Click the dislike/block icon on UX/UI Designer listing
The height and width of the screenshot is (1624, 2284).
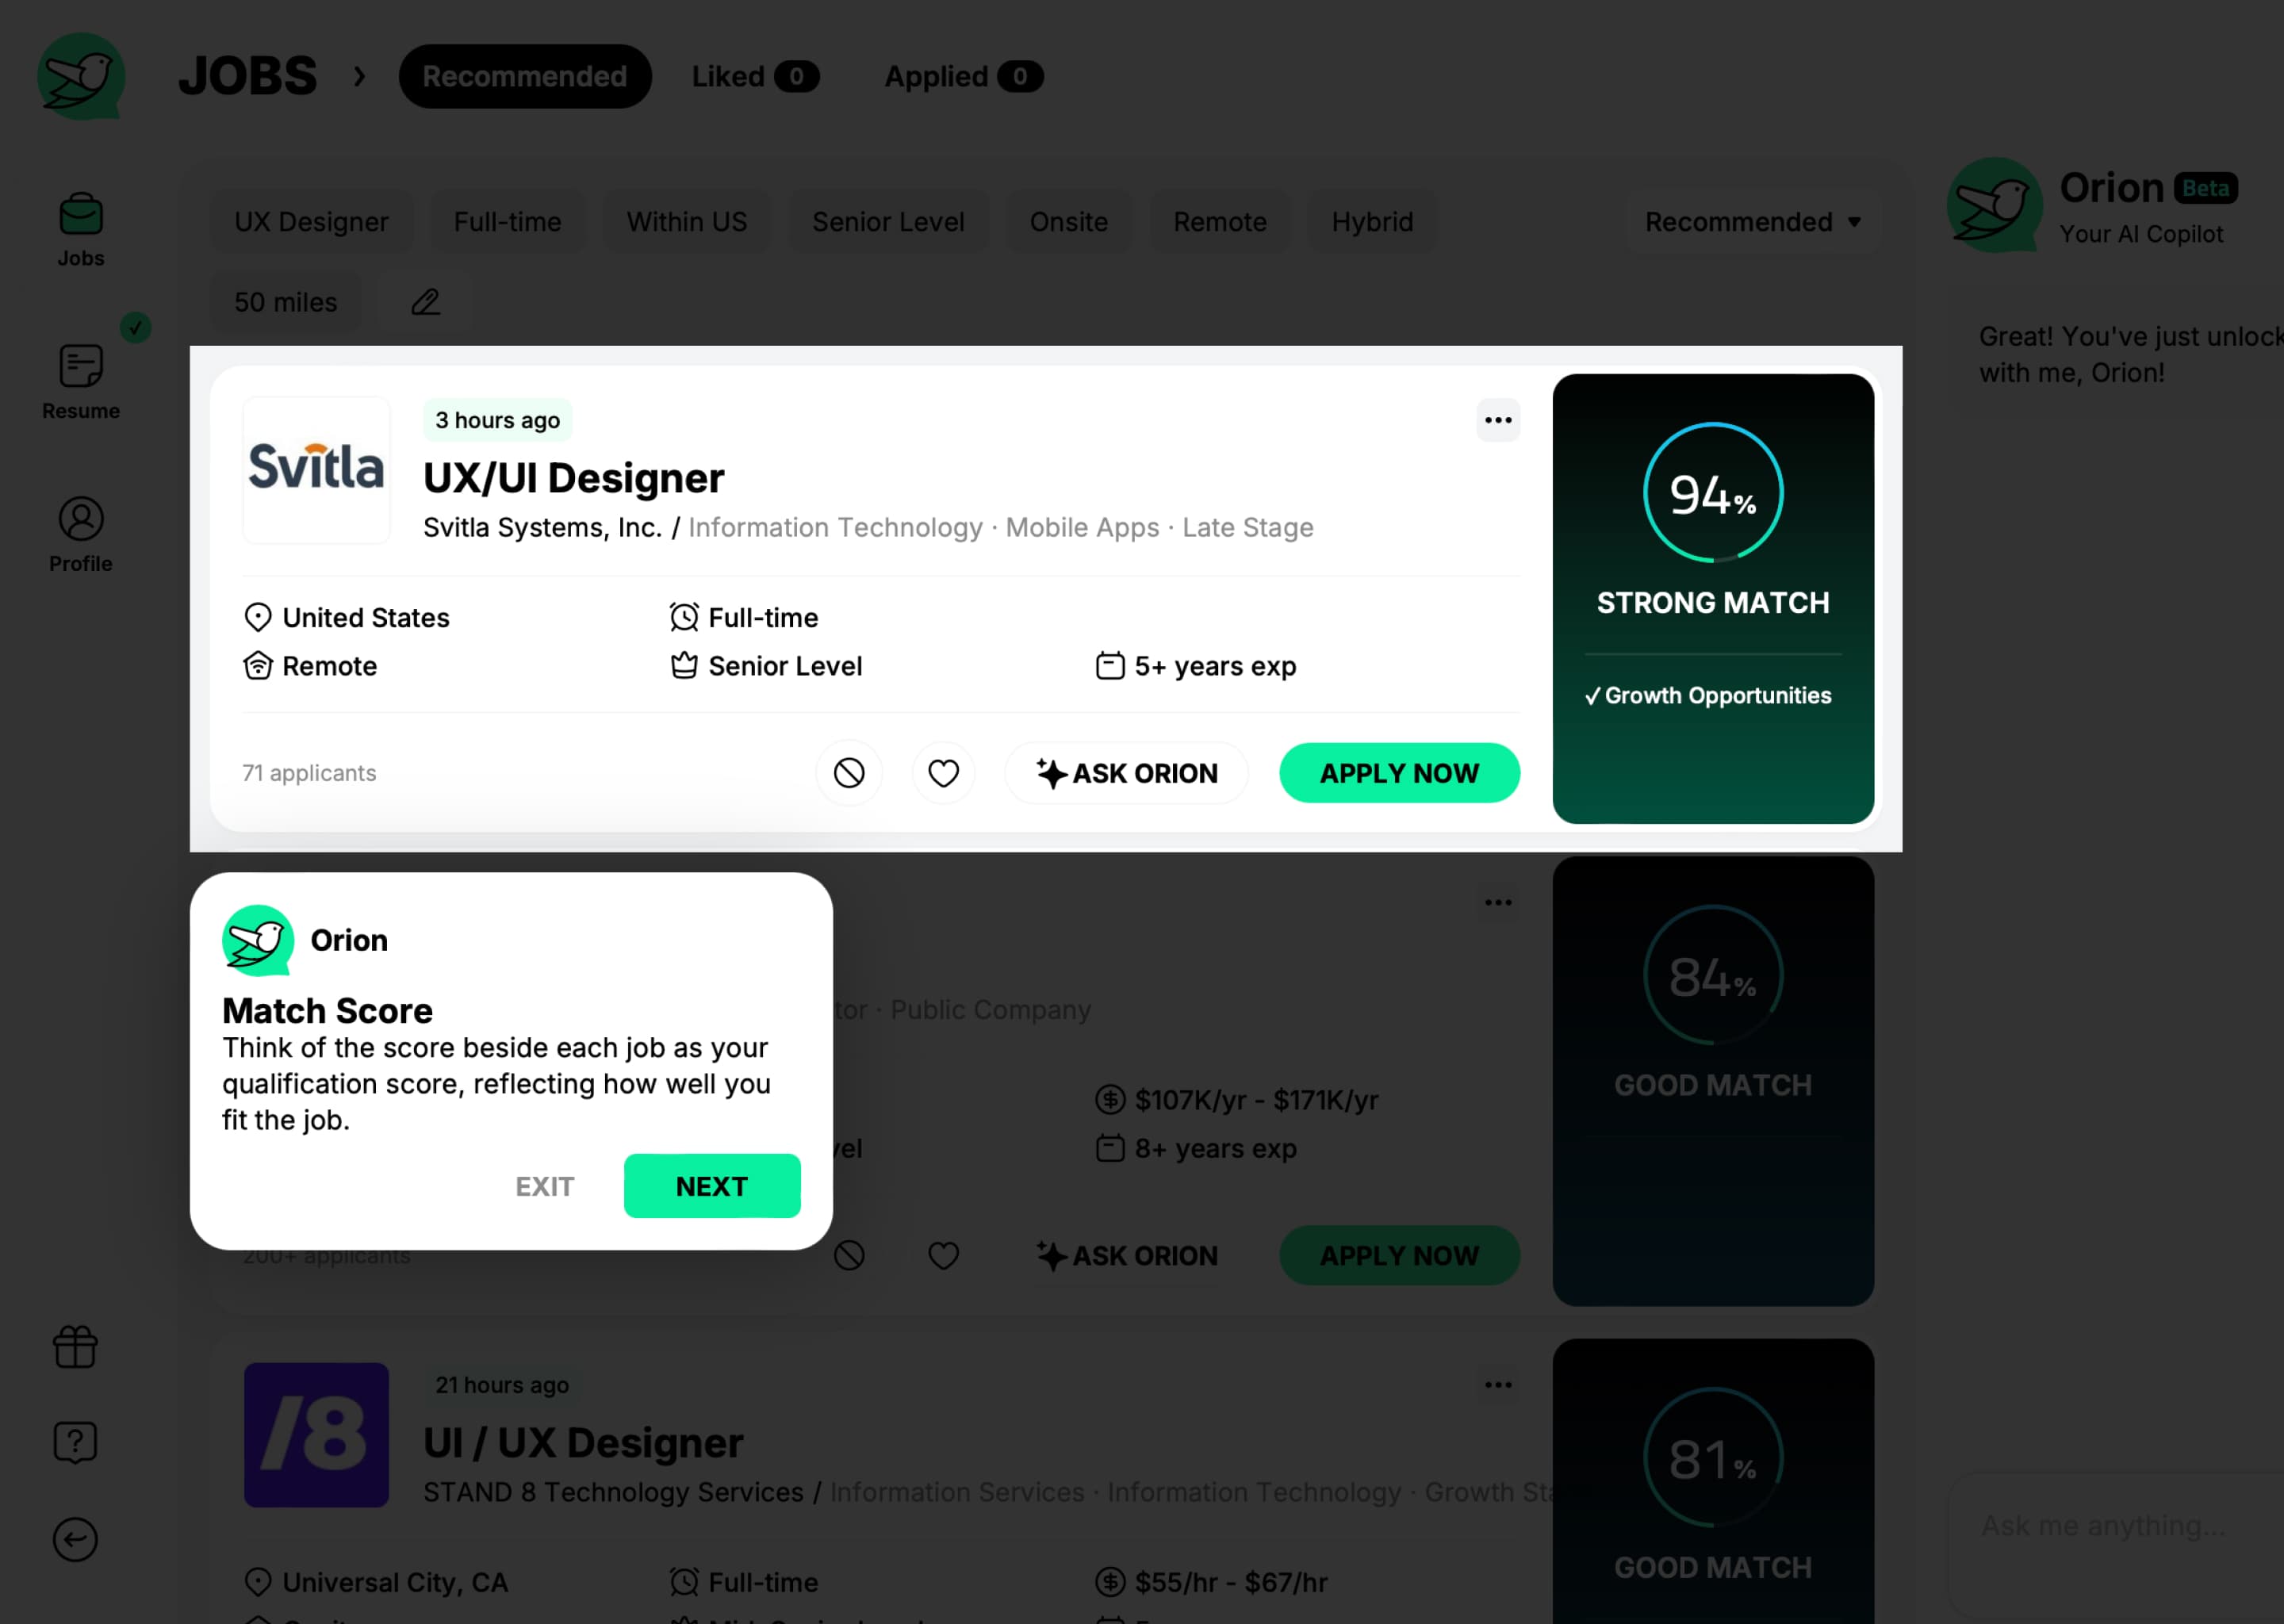pyautogui.click(x=849, y=773)
